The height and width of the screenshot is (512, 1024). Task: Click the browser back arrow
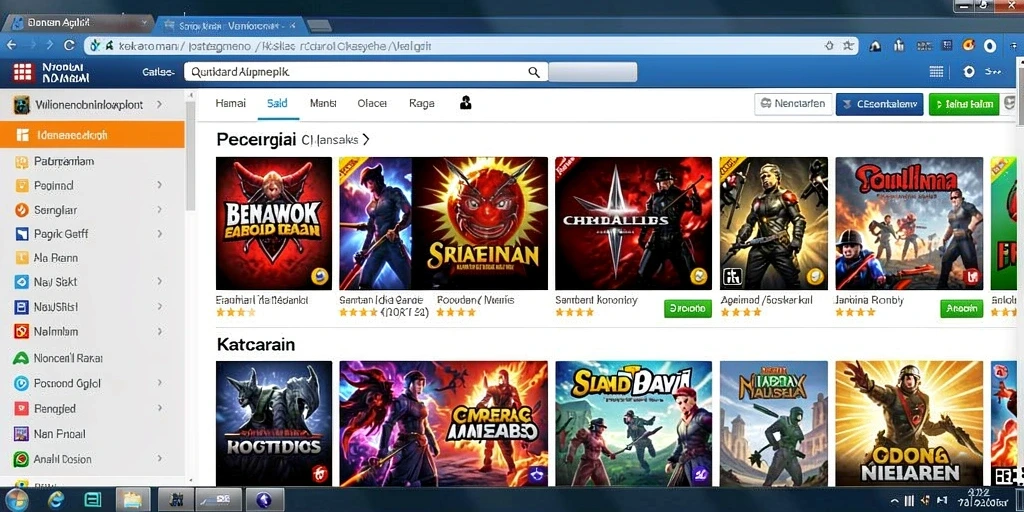(11, 45)
